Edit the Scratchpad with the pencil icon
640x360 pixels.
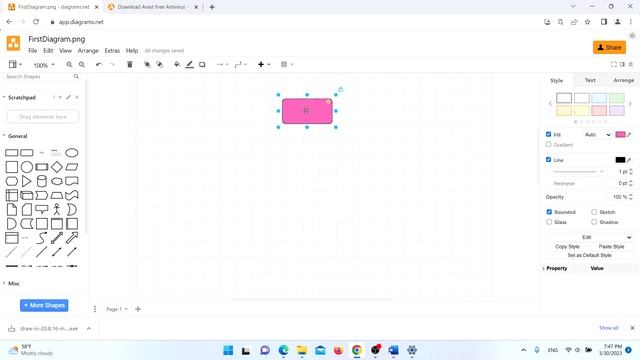click(68, 97)
